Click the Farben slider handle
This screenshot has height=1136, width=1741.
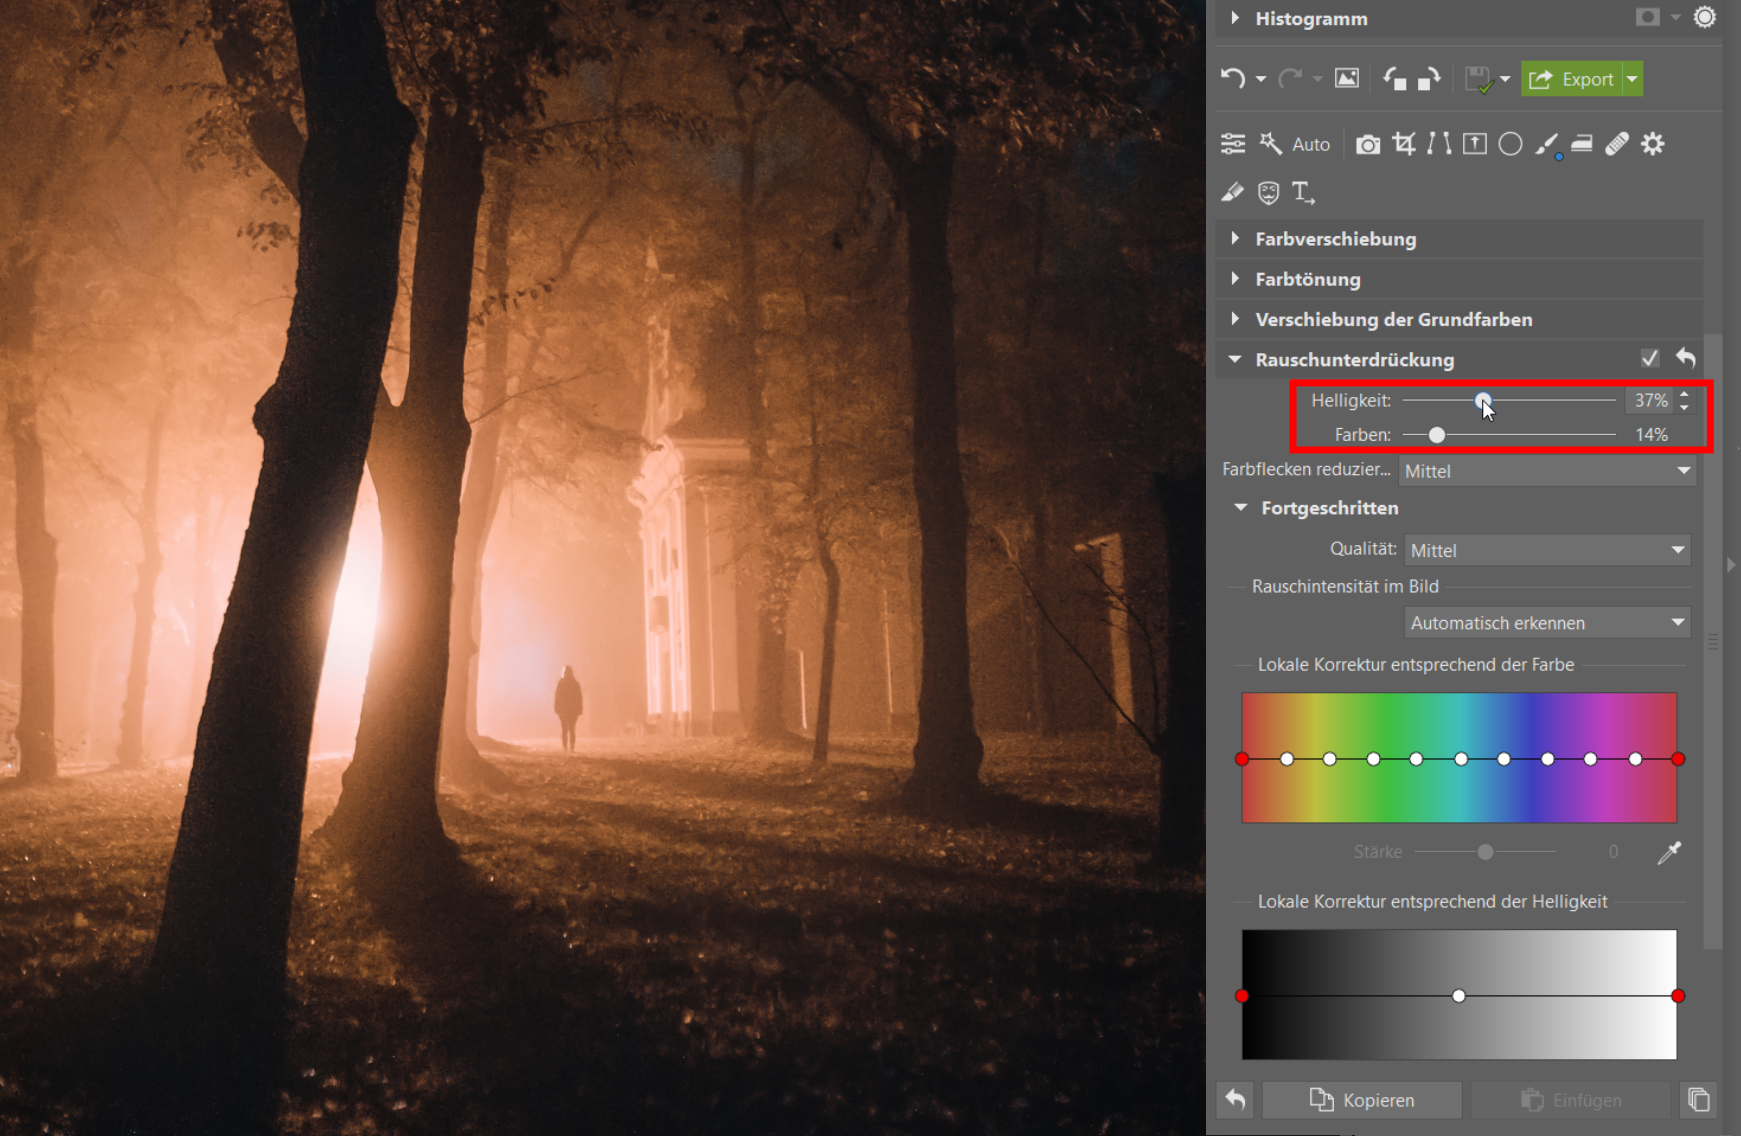(1437, 435)
